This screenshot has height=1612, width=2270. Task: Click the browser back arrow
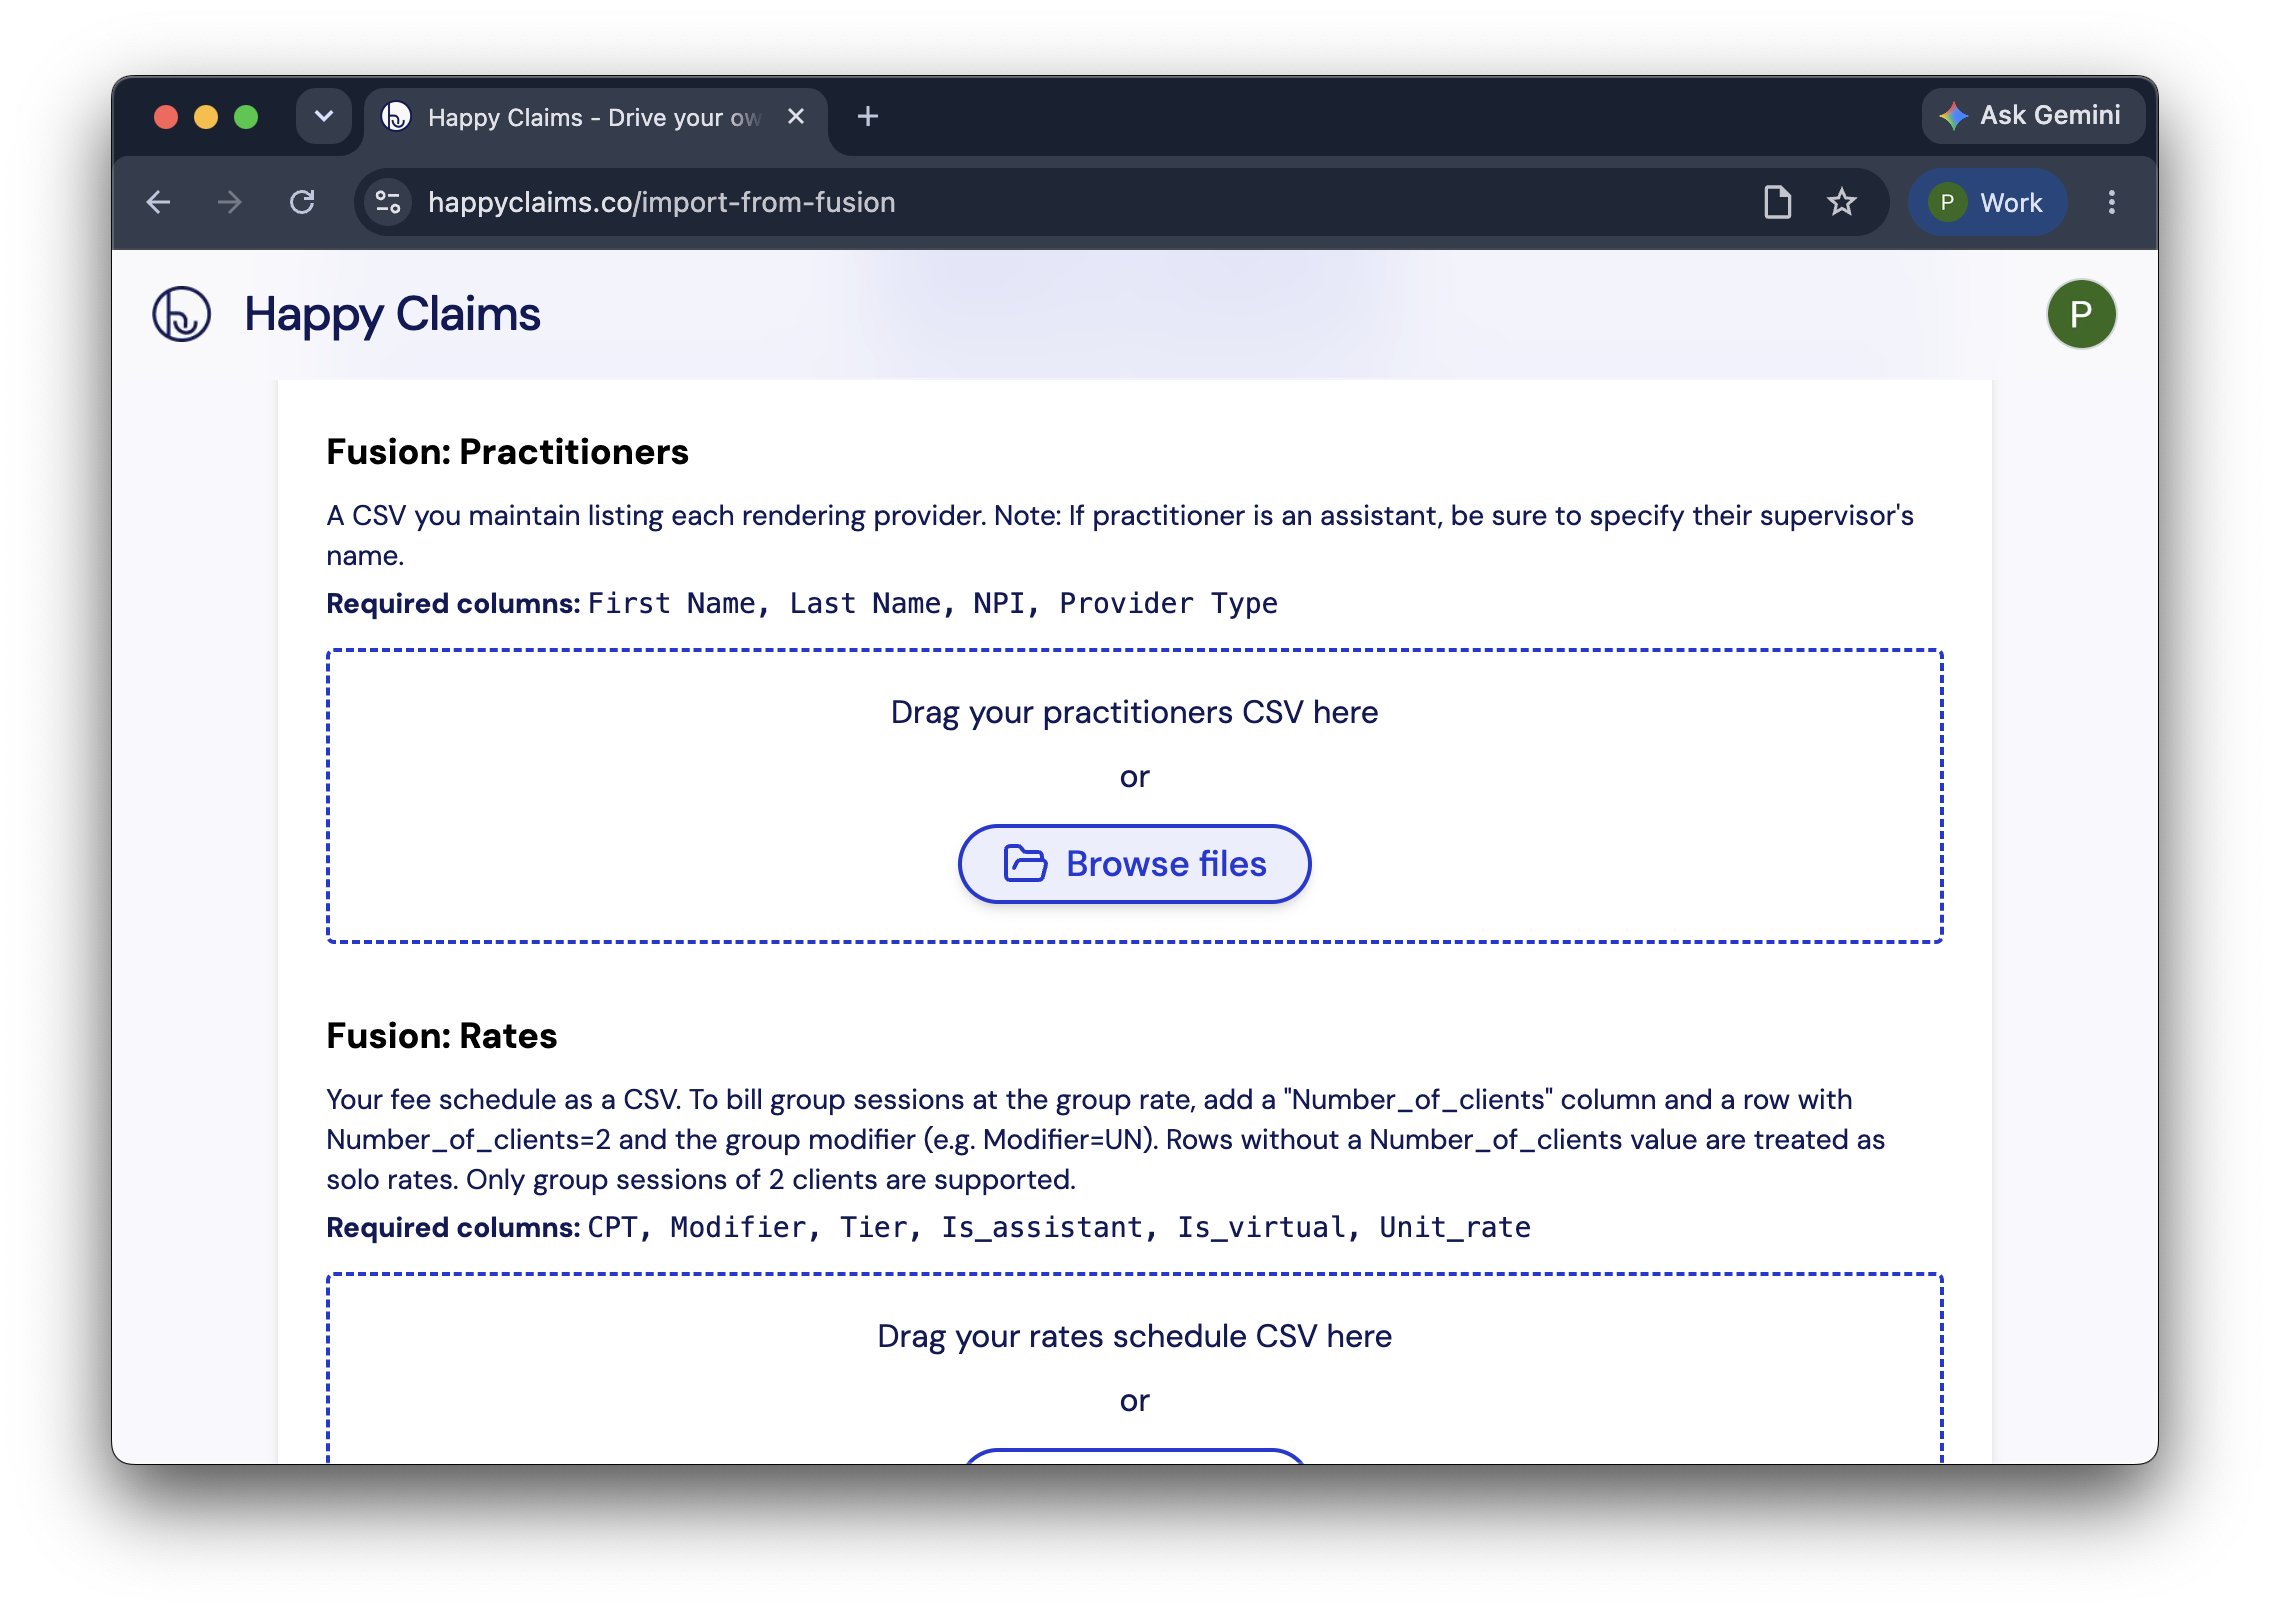[158, 203]
